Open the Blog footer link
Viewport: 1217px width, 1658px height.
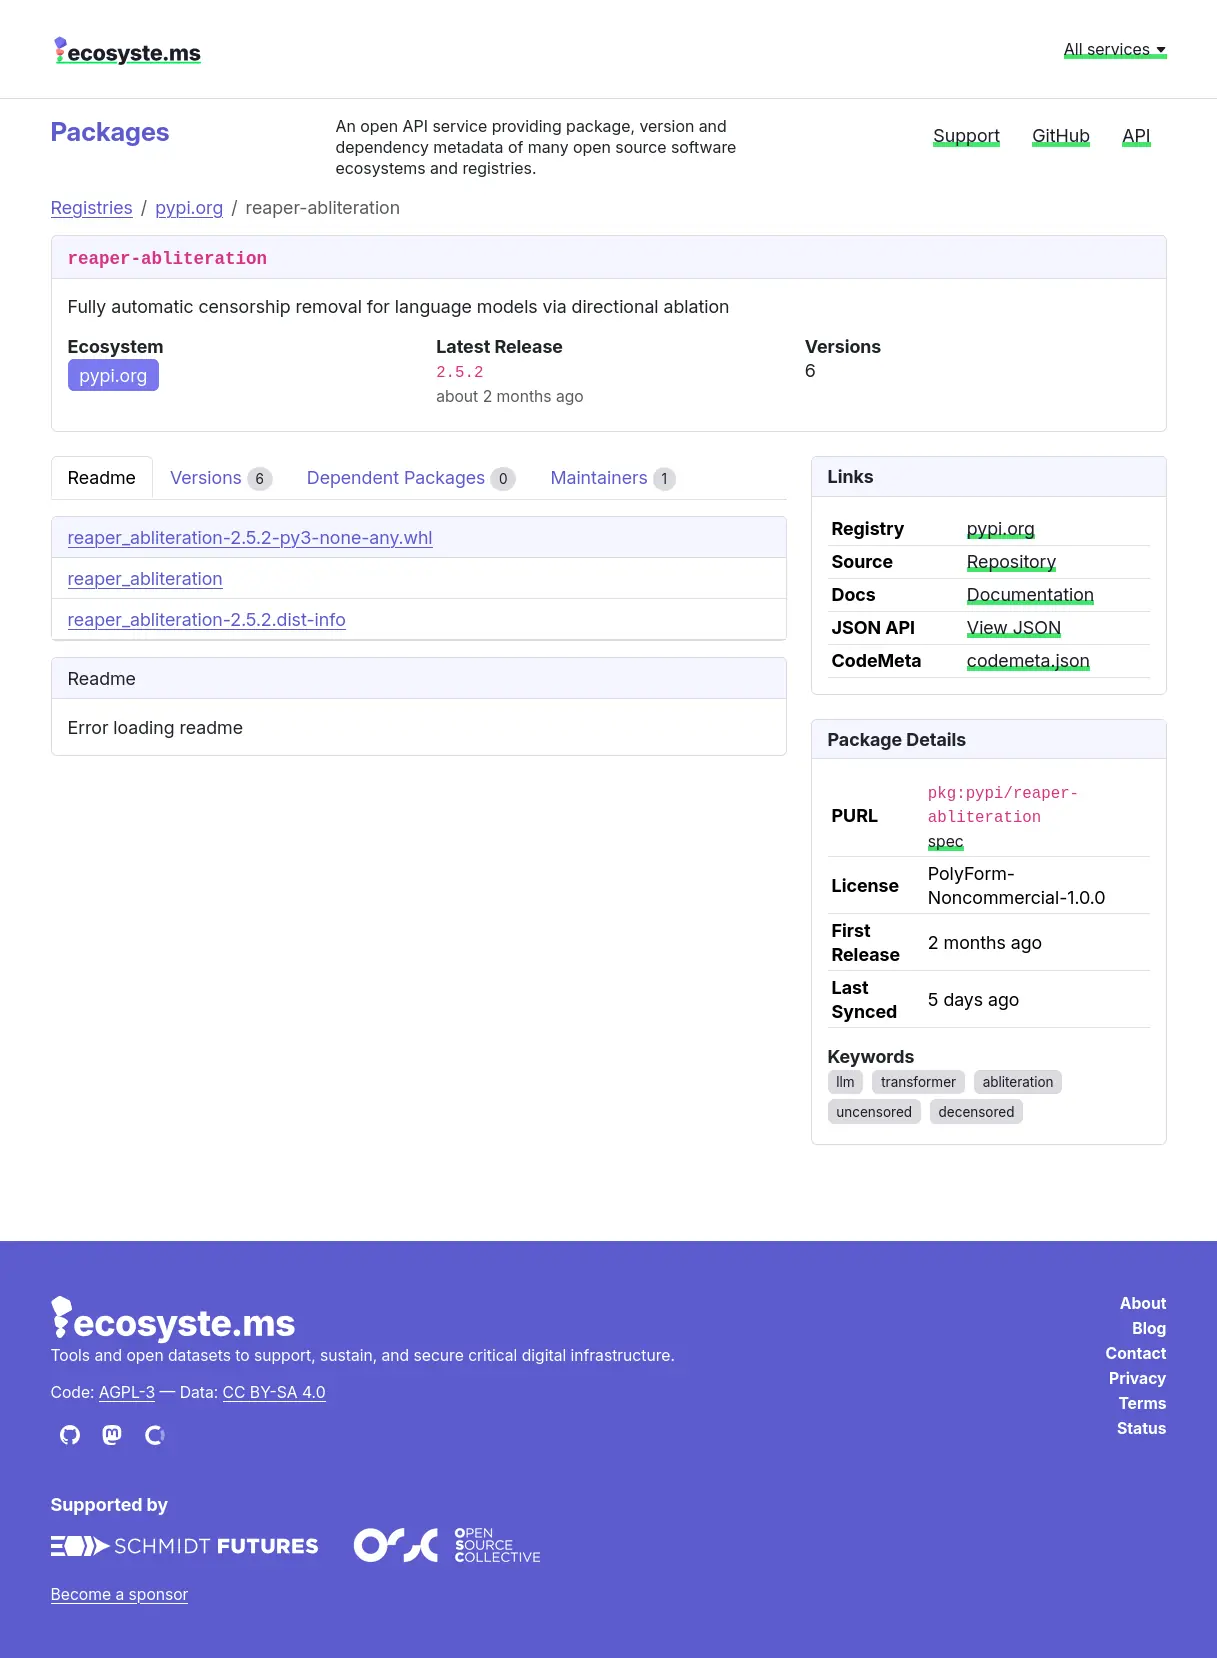1149,1328
